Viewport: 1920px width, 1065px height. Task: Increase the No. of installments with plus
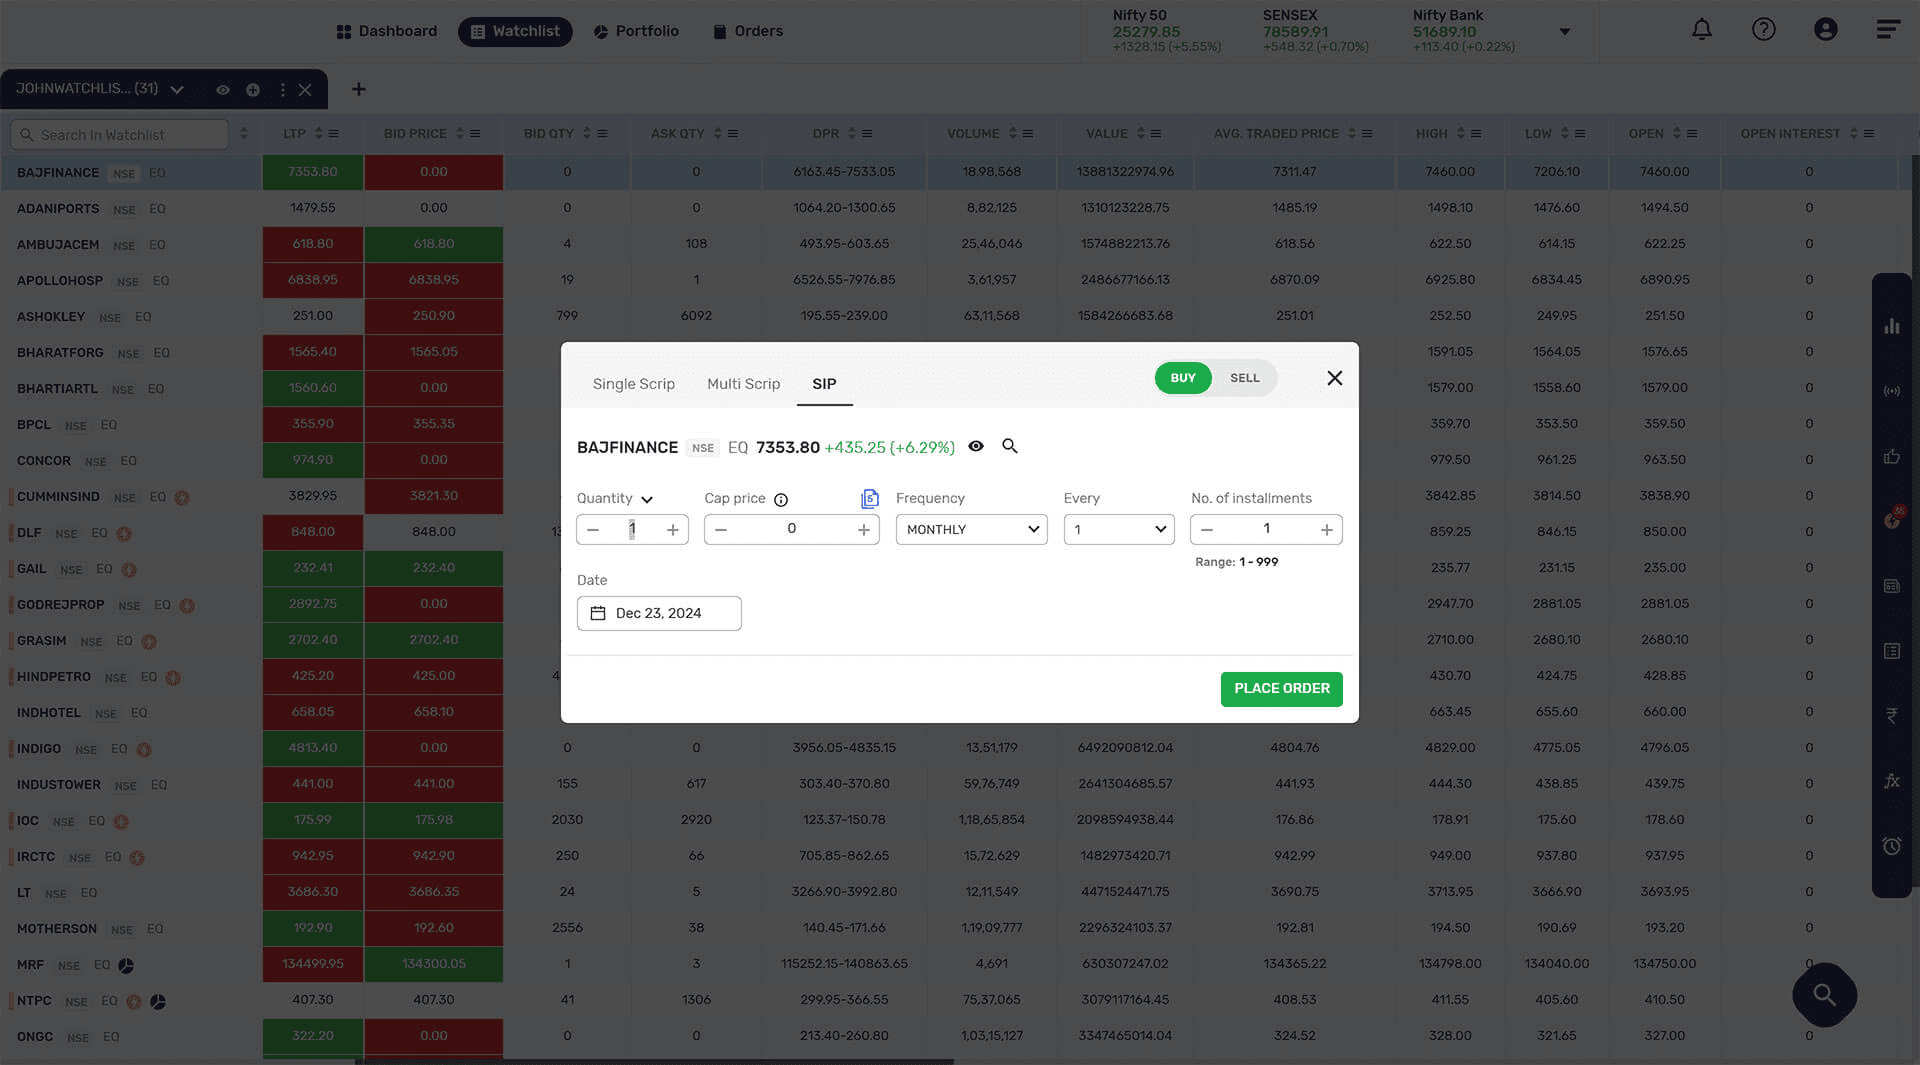[1326, 530]
